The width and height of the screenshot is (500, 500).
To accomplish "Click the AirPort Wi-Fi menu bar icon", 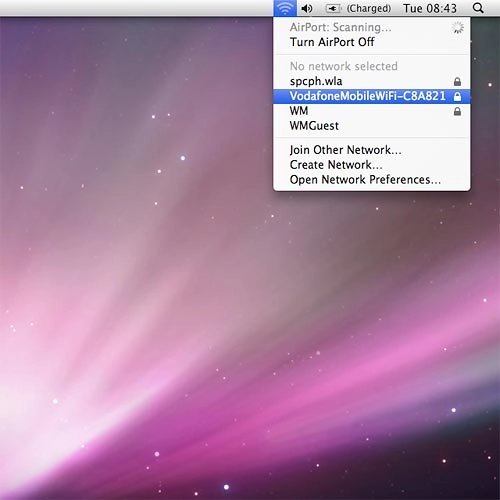I will click(x=285, y=8).
